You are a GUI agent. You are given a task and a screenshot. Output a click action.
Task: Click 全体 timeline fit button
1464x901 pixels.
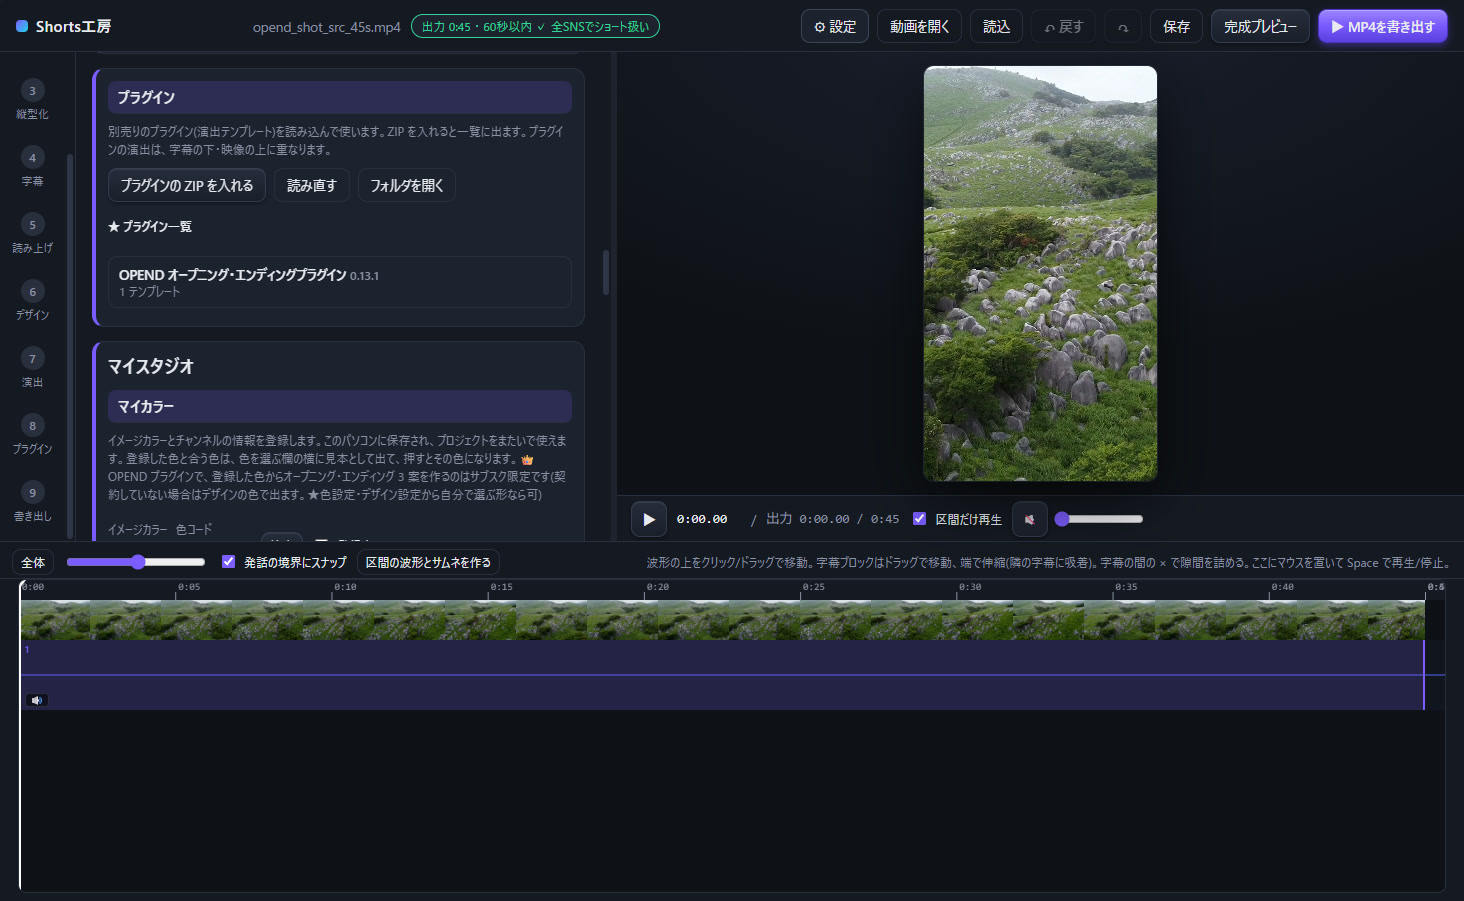(33, 562)
